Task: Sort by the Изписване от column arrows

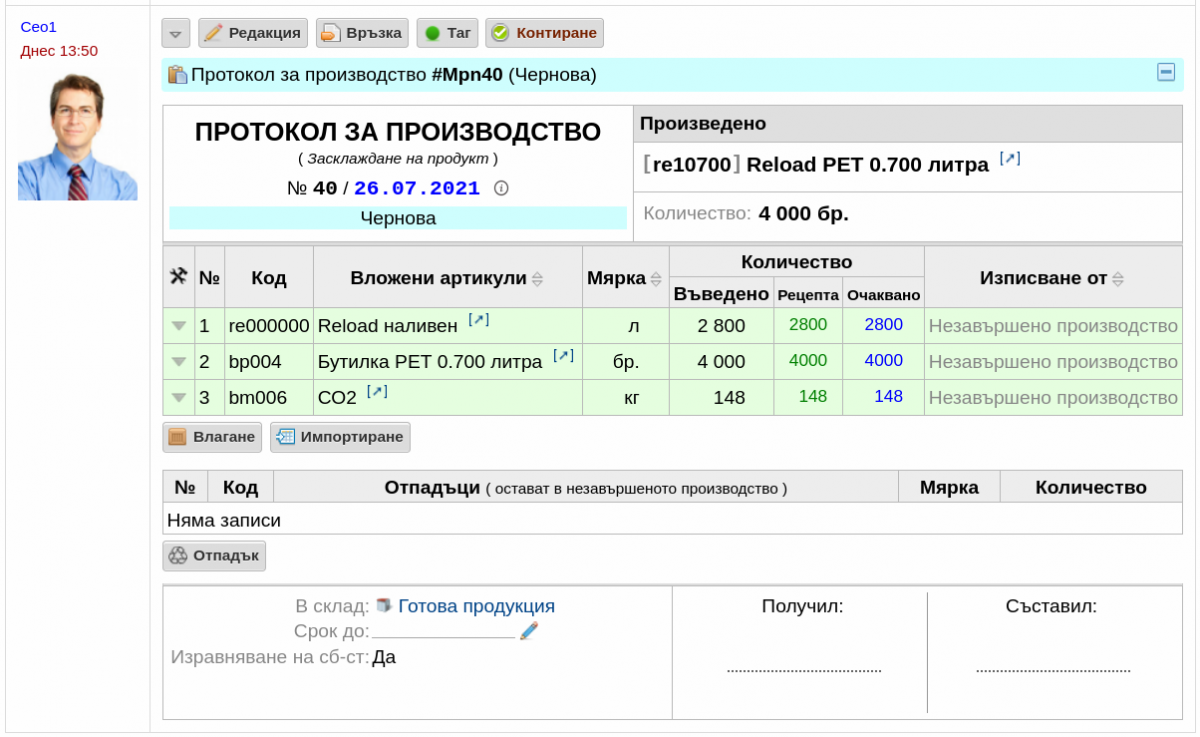Action: pos(1118,279)
